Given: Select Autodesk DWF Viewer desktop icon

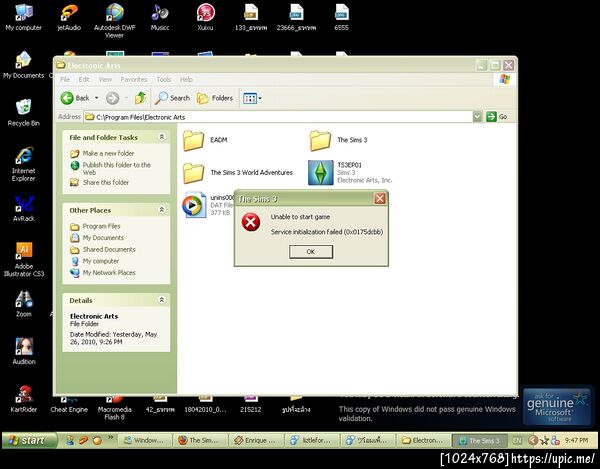Looking at the screenshot, I should 114,20.
